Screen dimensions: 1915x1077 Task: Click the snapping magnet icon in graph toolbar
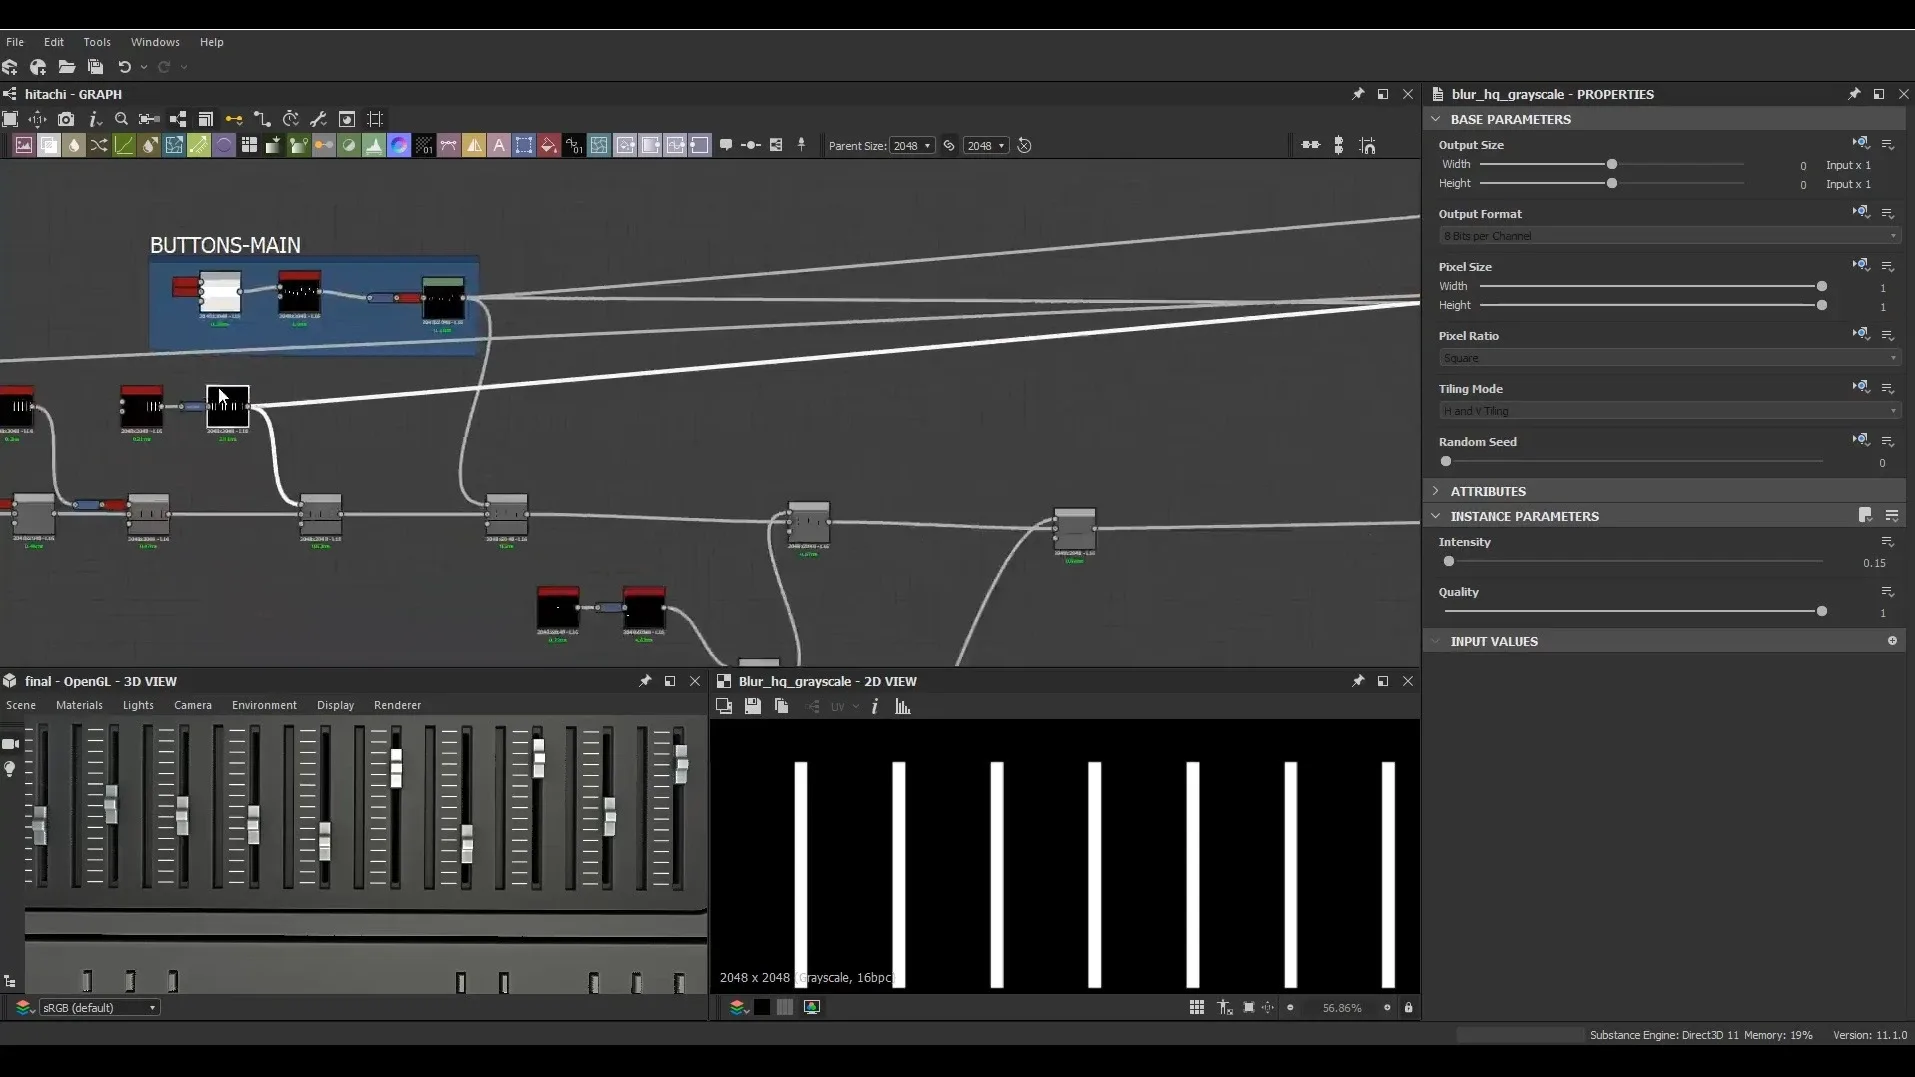(1367, 146)
